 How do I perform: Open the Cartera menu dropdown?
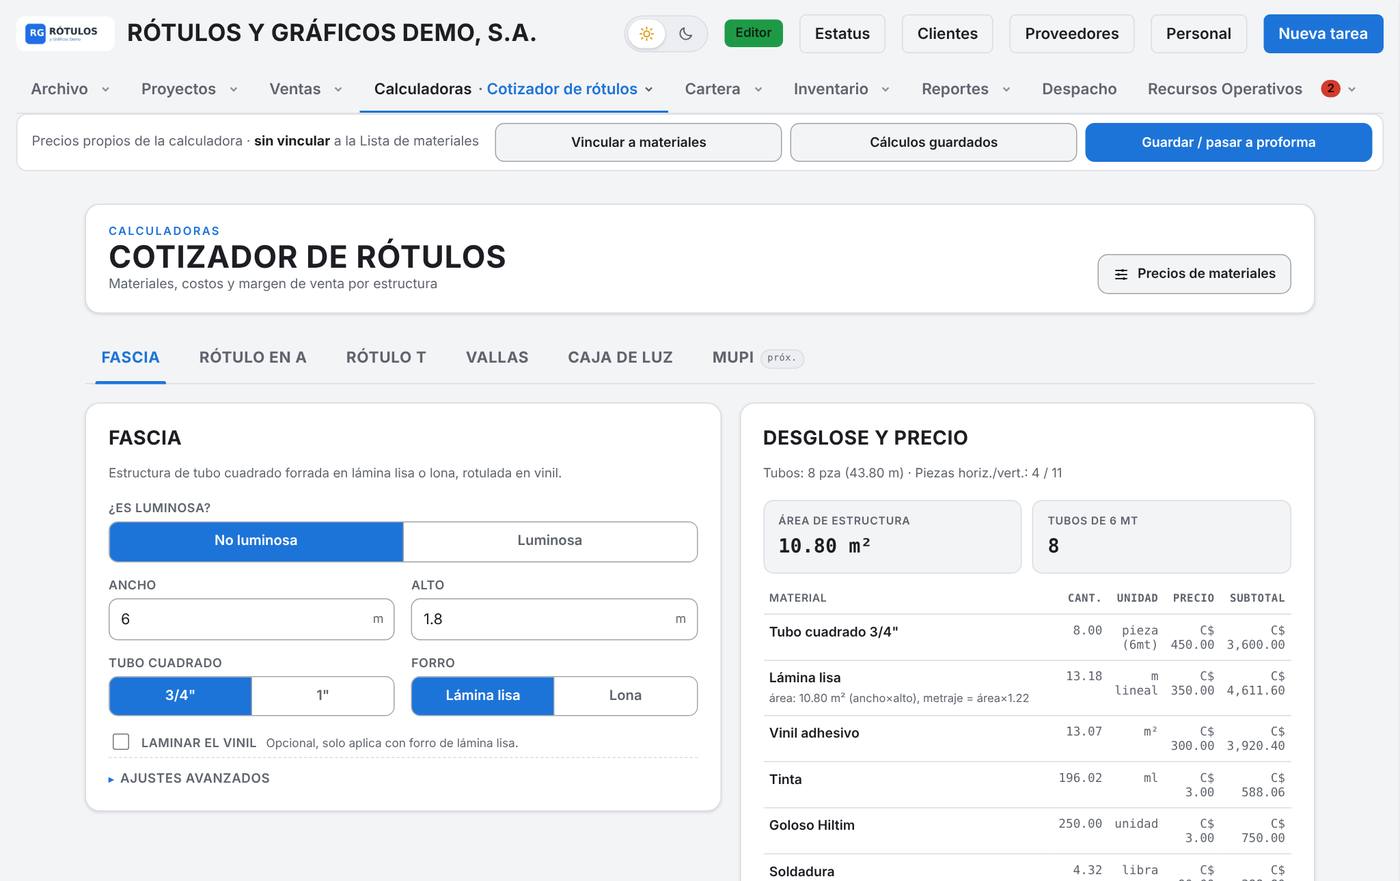(723, 89)
